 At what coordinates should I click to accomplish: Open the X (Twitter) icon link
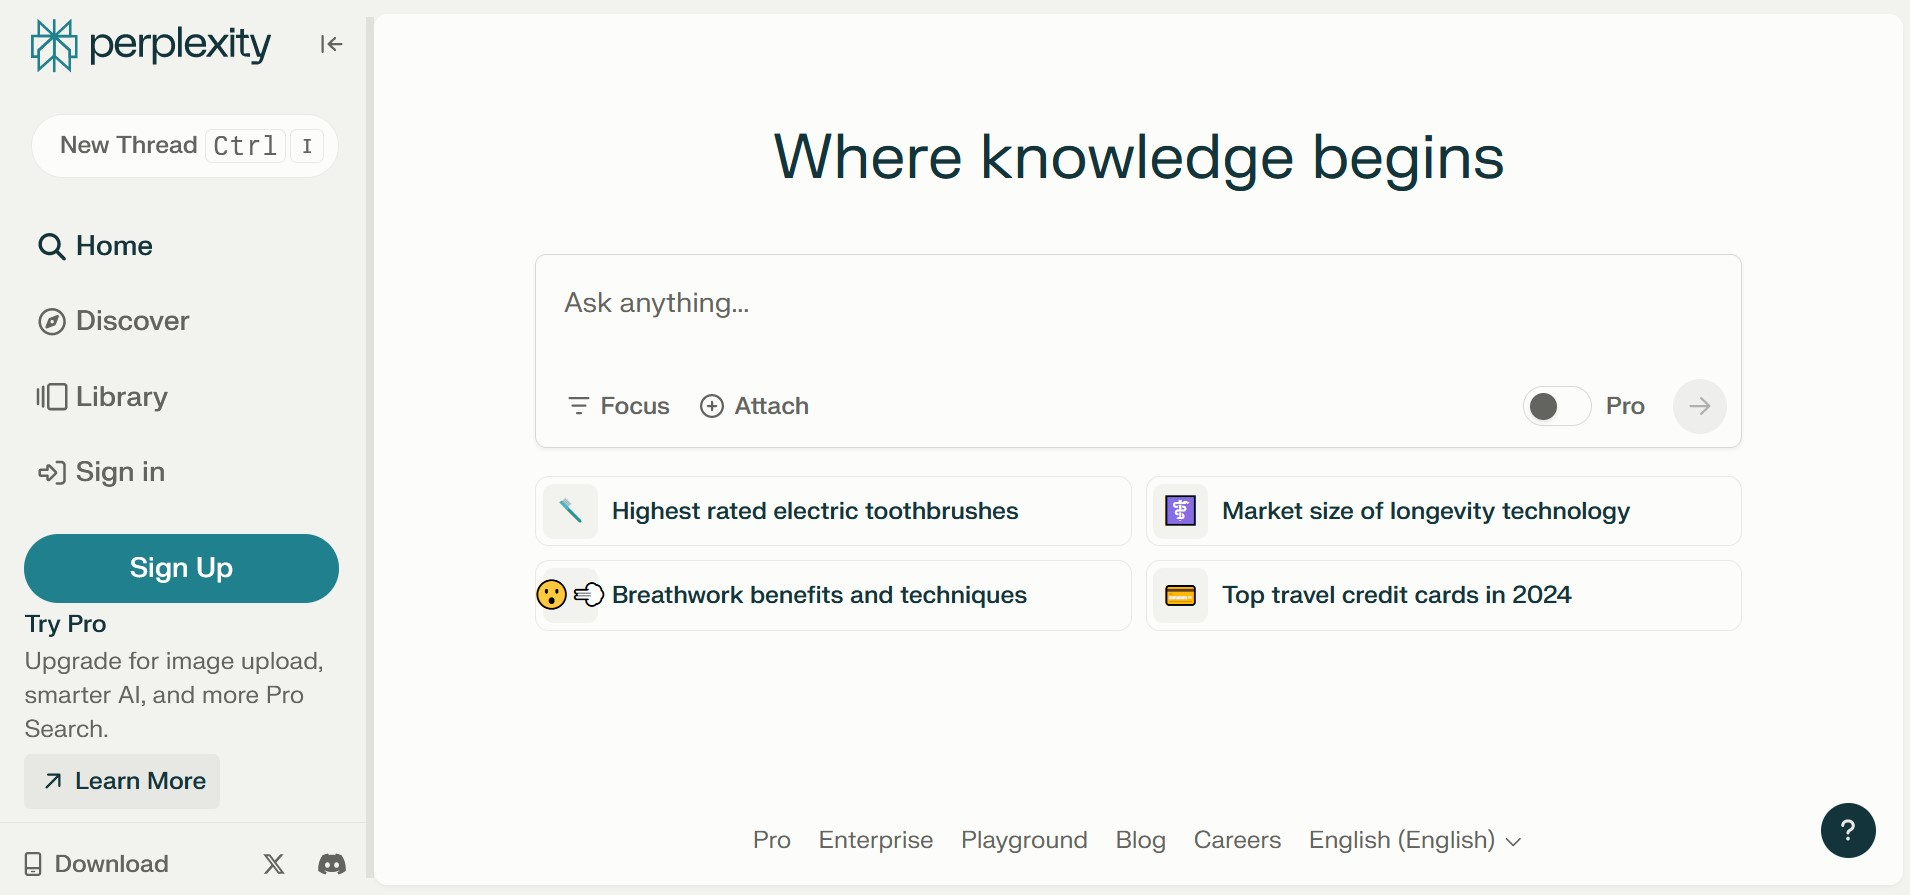pos(274,864)
